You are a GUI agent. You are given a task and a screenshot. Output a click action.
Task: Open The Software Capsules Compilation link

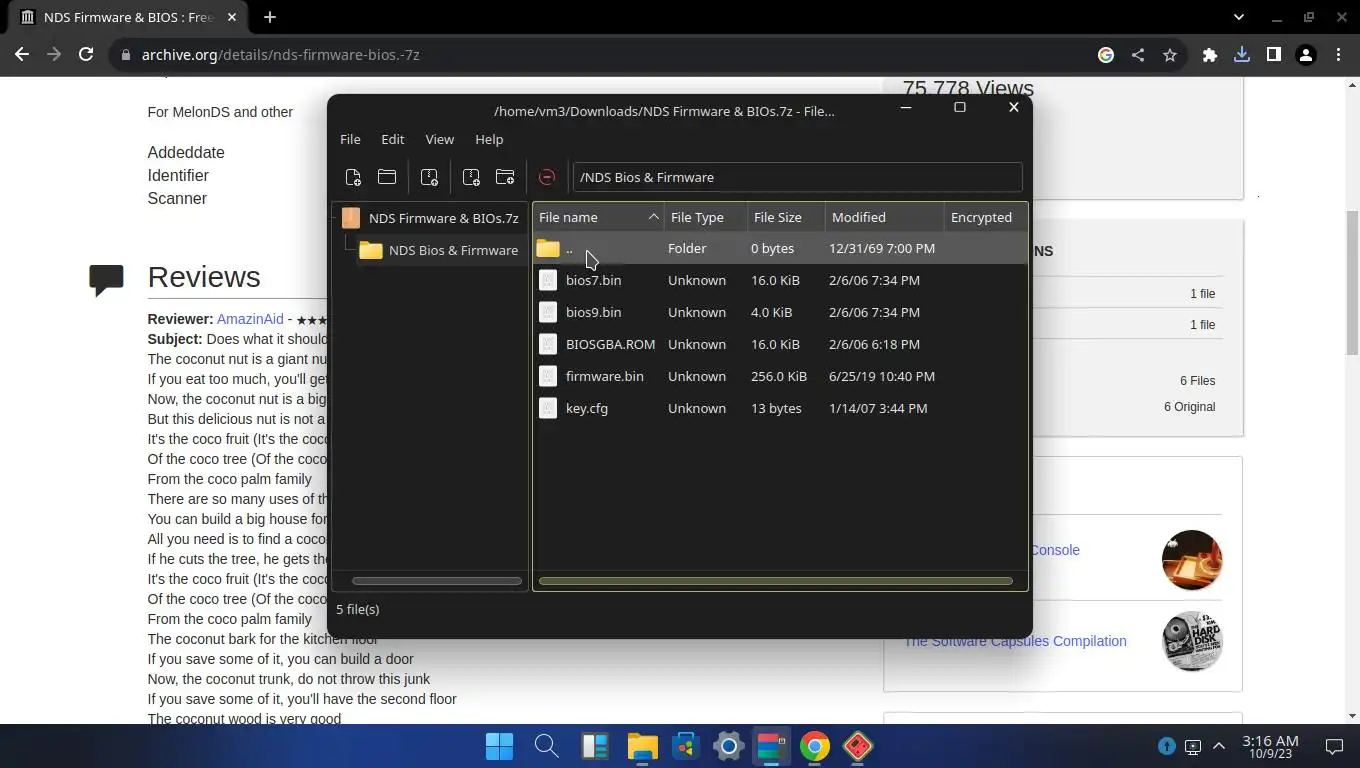pyautogui.click(x=1015, y=641)
